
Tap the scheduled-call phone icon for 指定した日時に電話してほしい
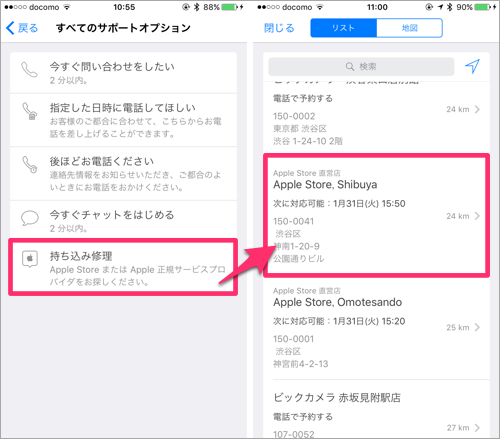[x=29, y=111]
